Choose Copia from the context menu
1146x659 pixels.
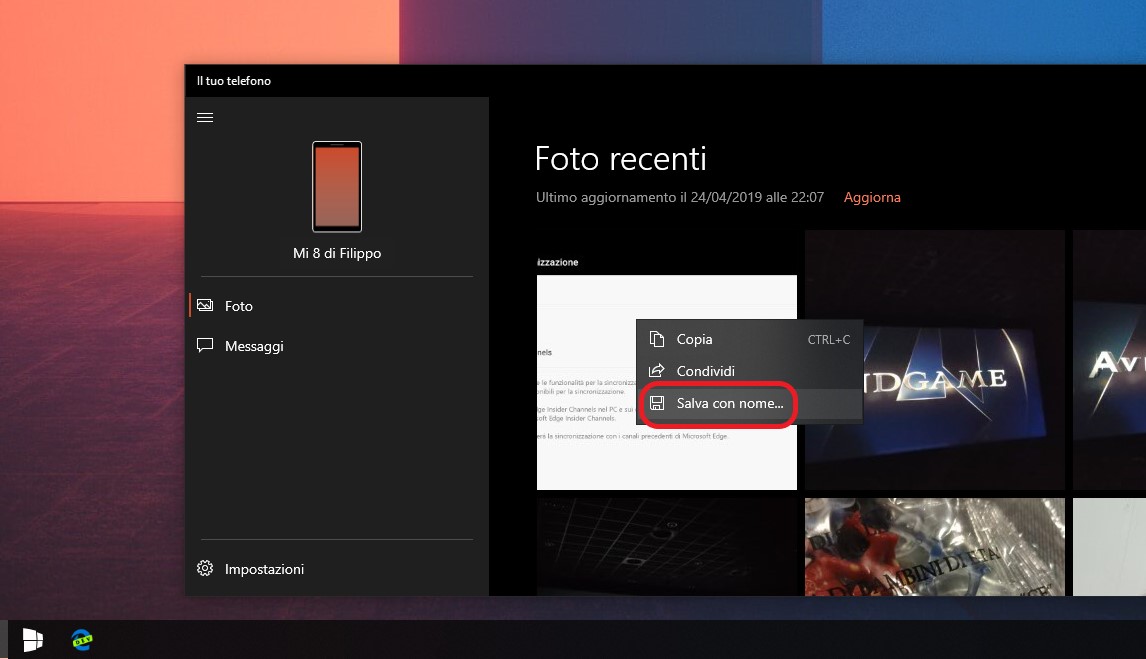[x=750, y=339]
